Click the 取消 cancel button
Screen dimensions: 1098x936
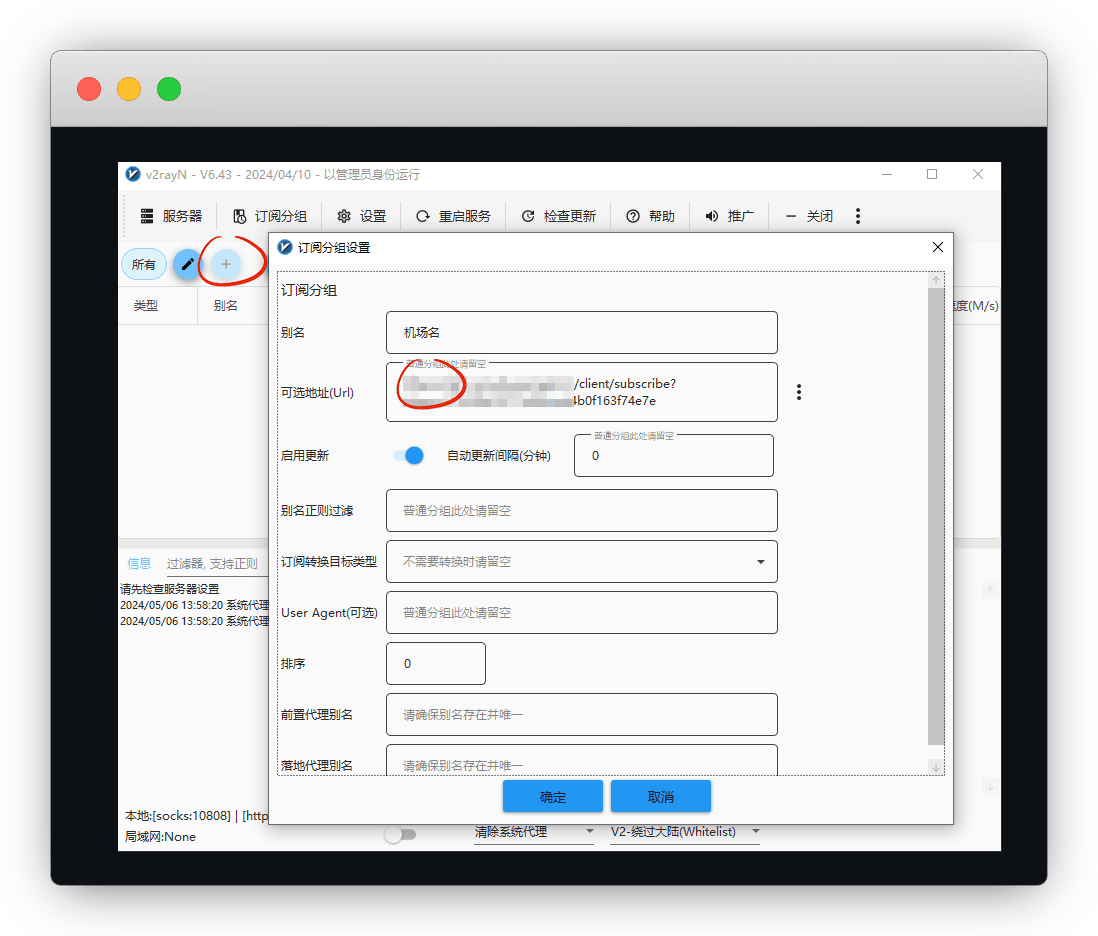pyautogui.click(x=661, y=797)
